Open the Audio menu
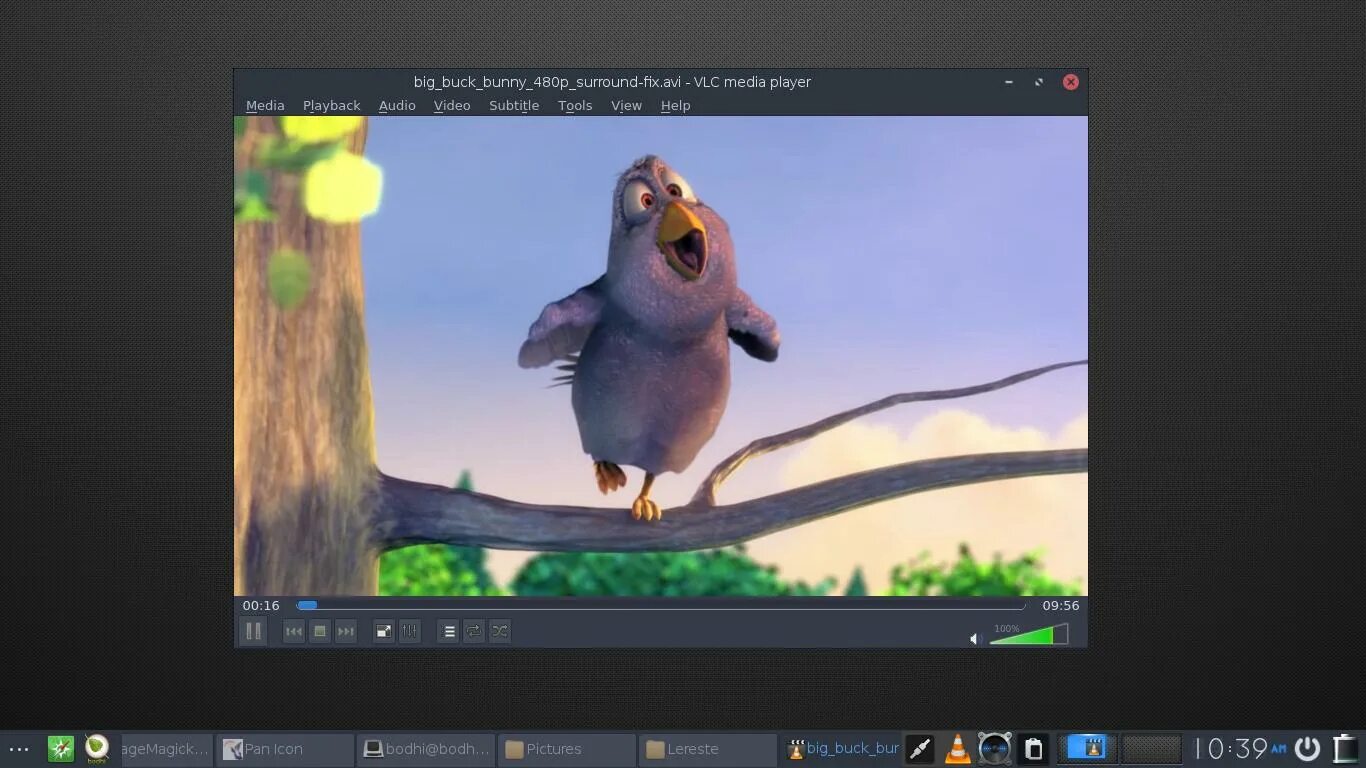Screen dimensions: 1366x768 coord(397,105)
